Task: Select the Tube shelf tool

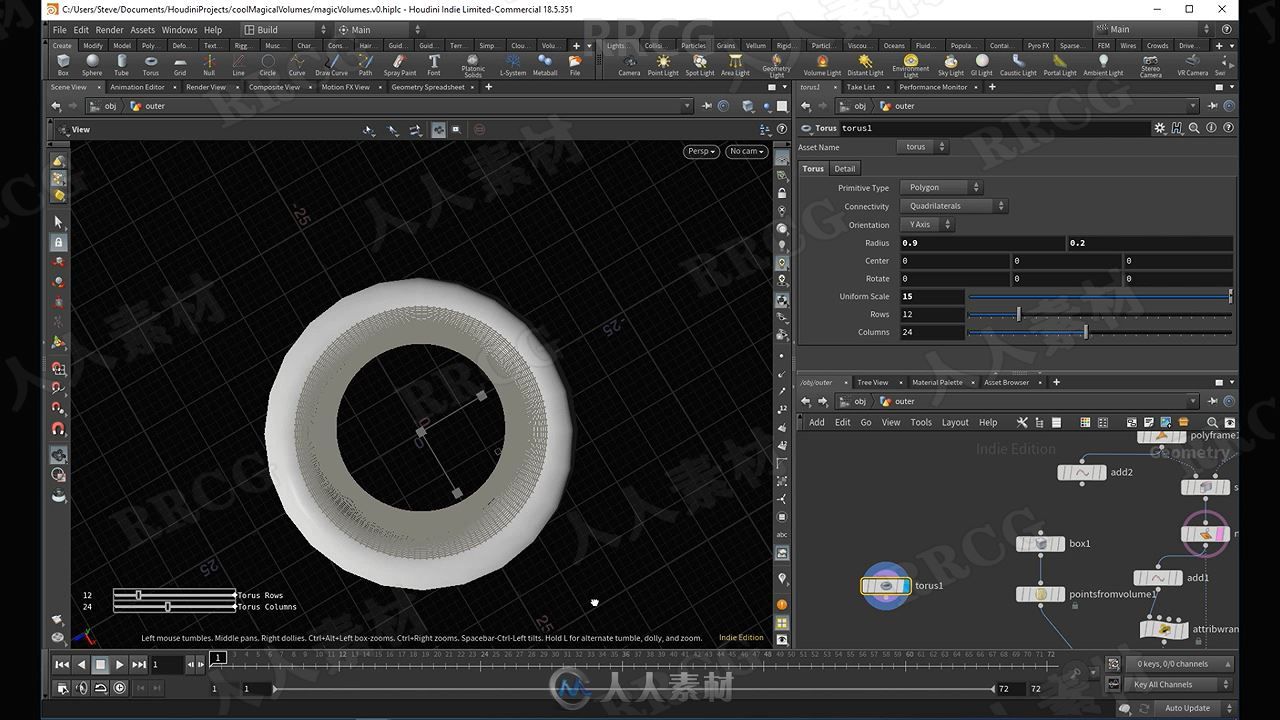Action: click(121, 65)
